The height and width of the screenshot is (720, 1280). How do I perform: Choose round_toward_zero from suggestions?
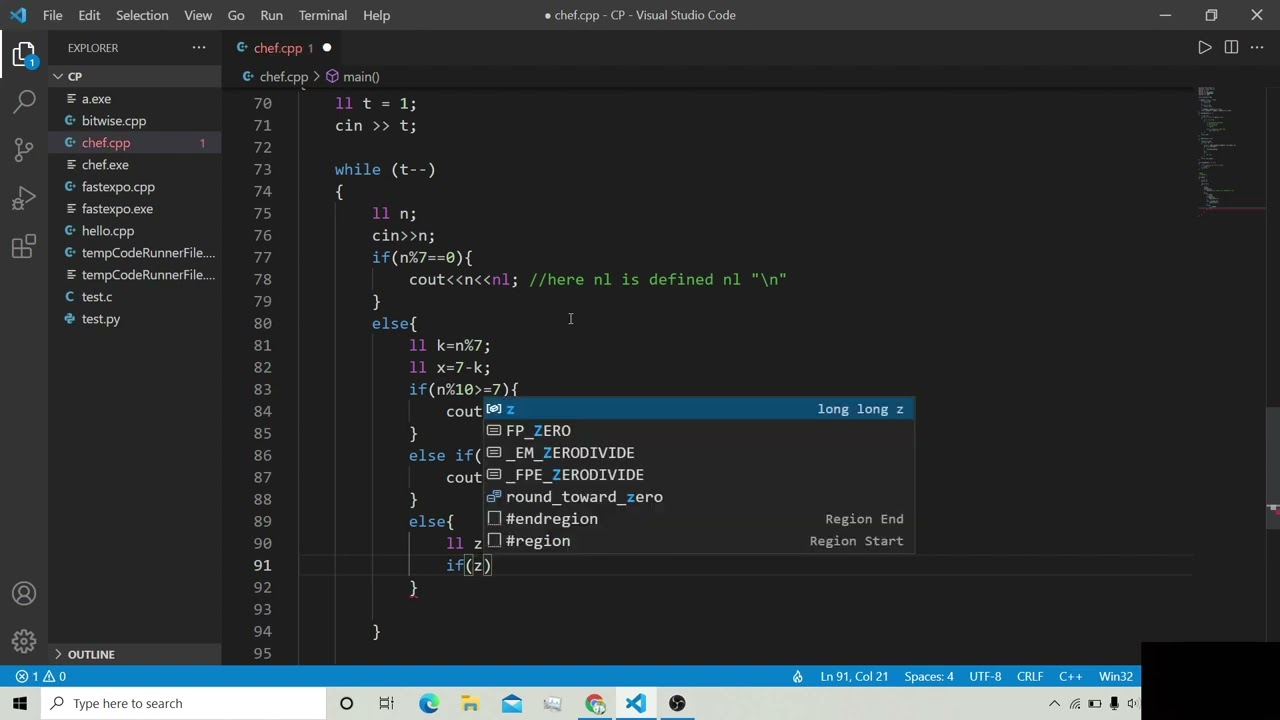(x=699, y=497)
